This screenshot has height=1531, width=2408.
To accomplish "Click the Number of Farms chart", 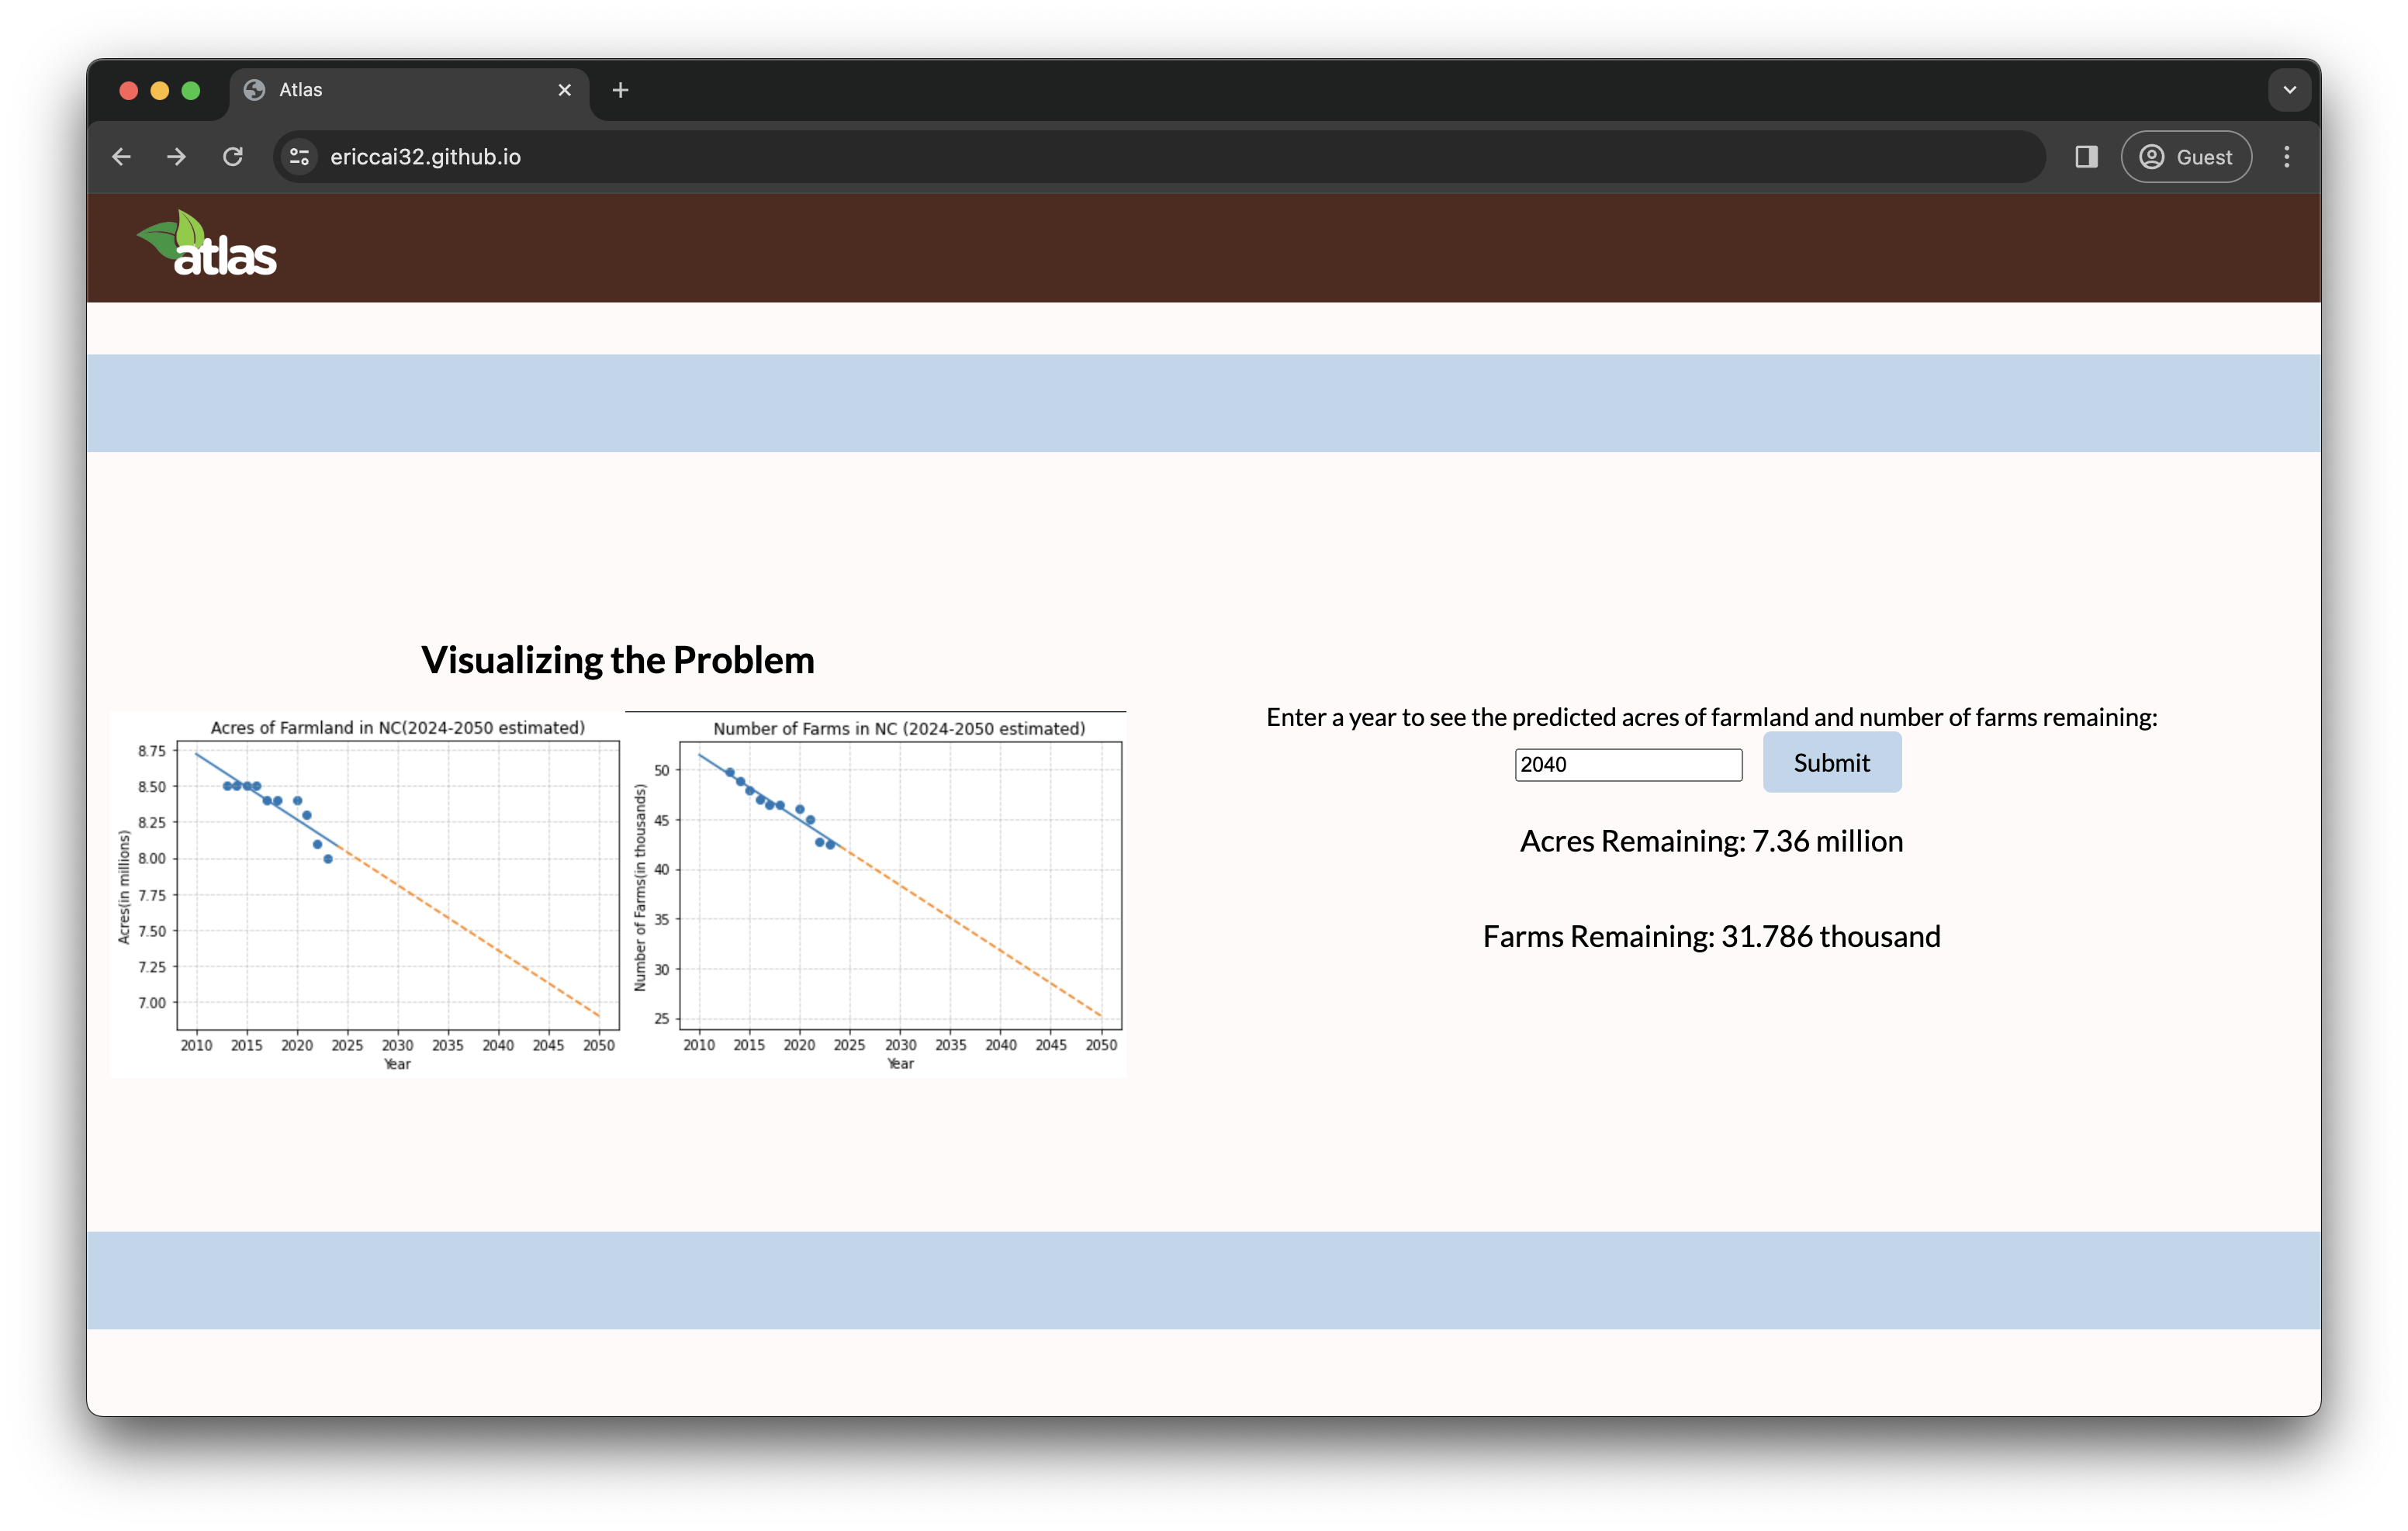I will (x=876, y=894).
